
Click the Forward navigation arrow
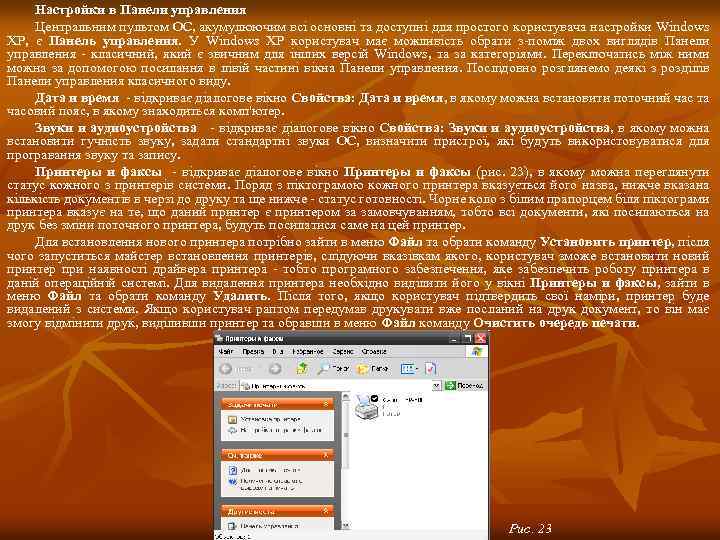pyautogui.click(x=275, y=369)
